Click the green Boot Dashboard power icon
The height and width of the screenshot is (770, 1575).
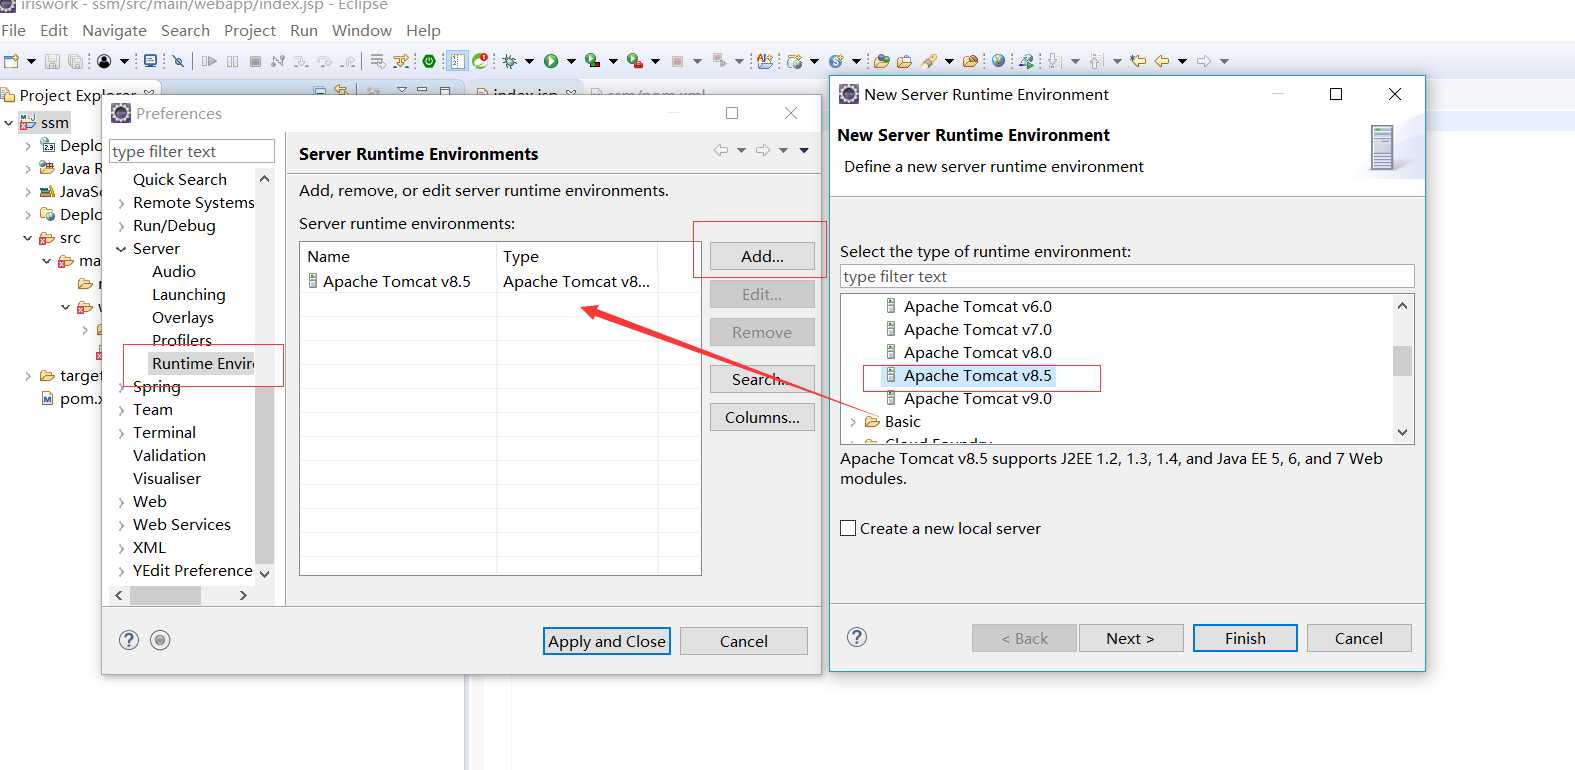click(429, 61)
